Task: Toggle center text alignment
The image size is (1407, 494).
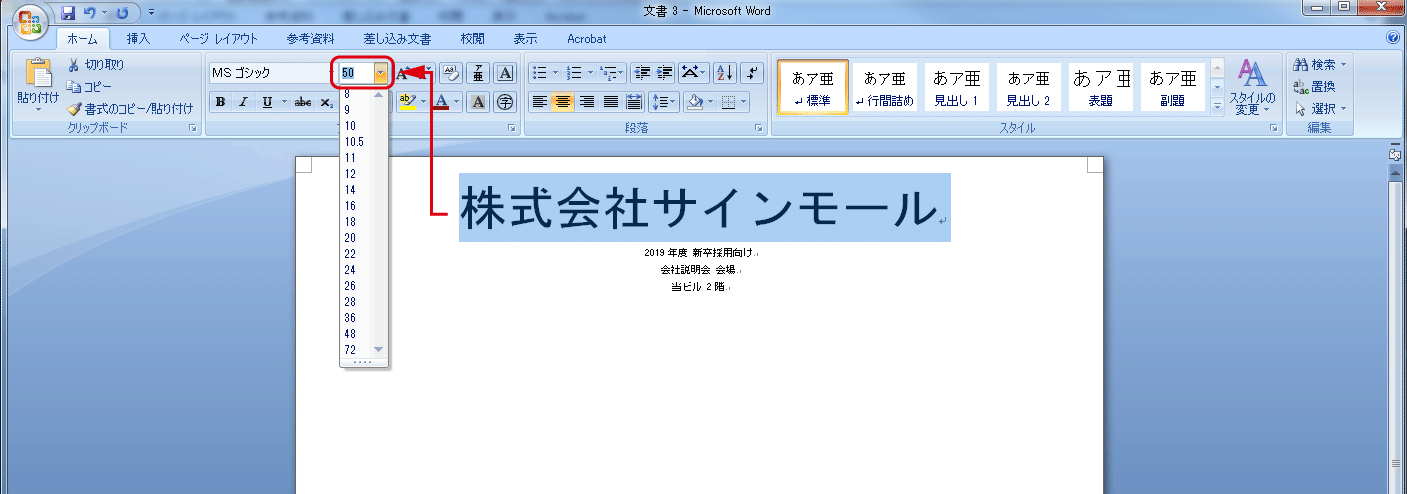Action: [563, 102]
